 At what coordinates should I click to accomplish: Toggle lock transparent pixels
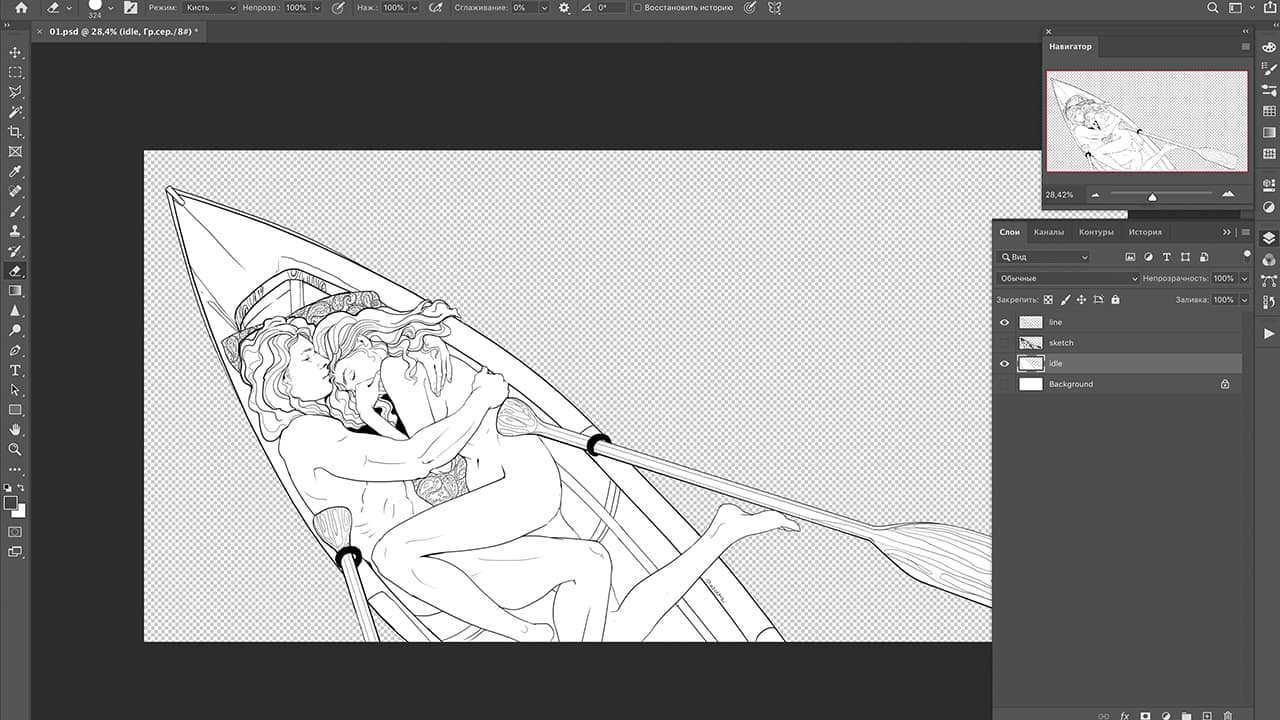click(1048, 299)
